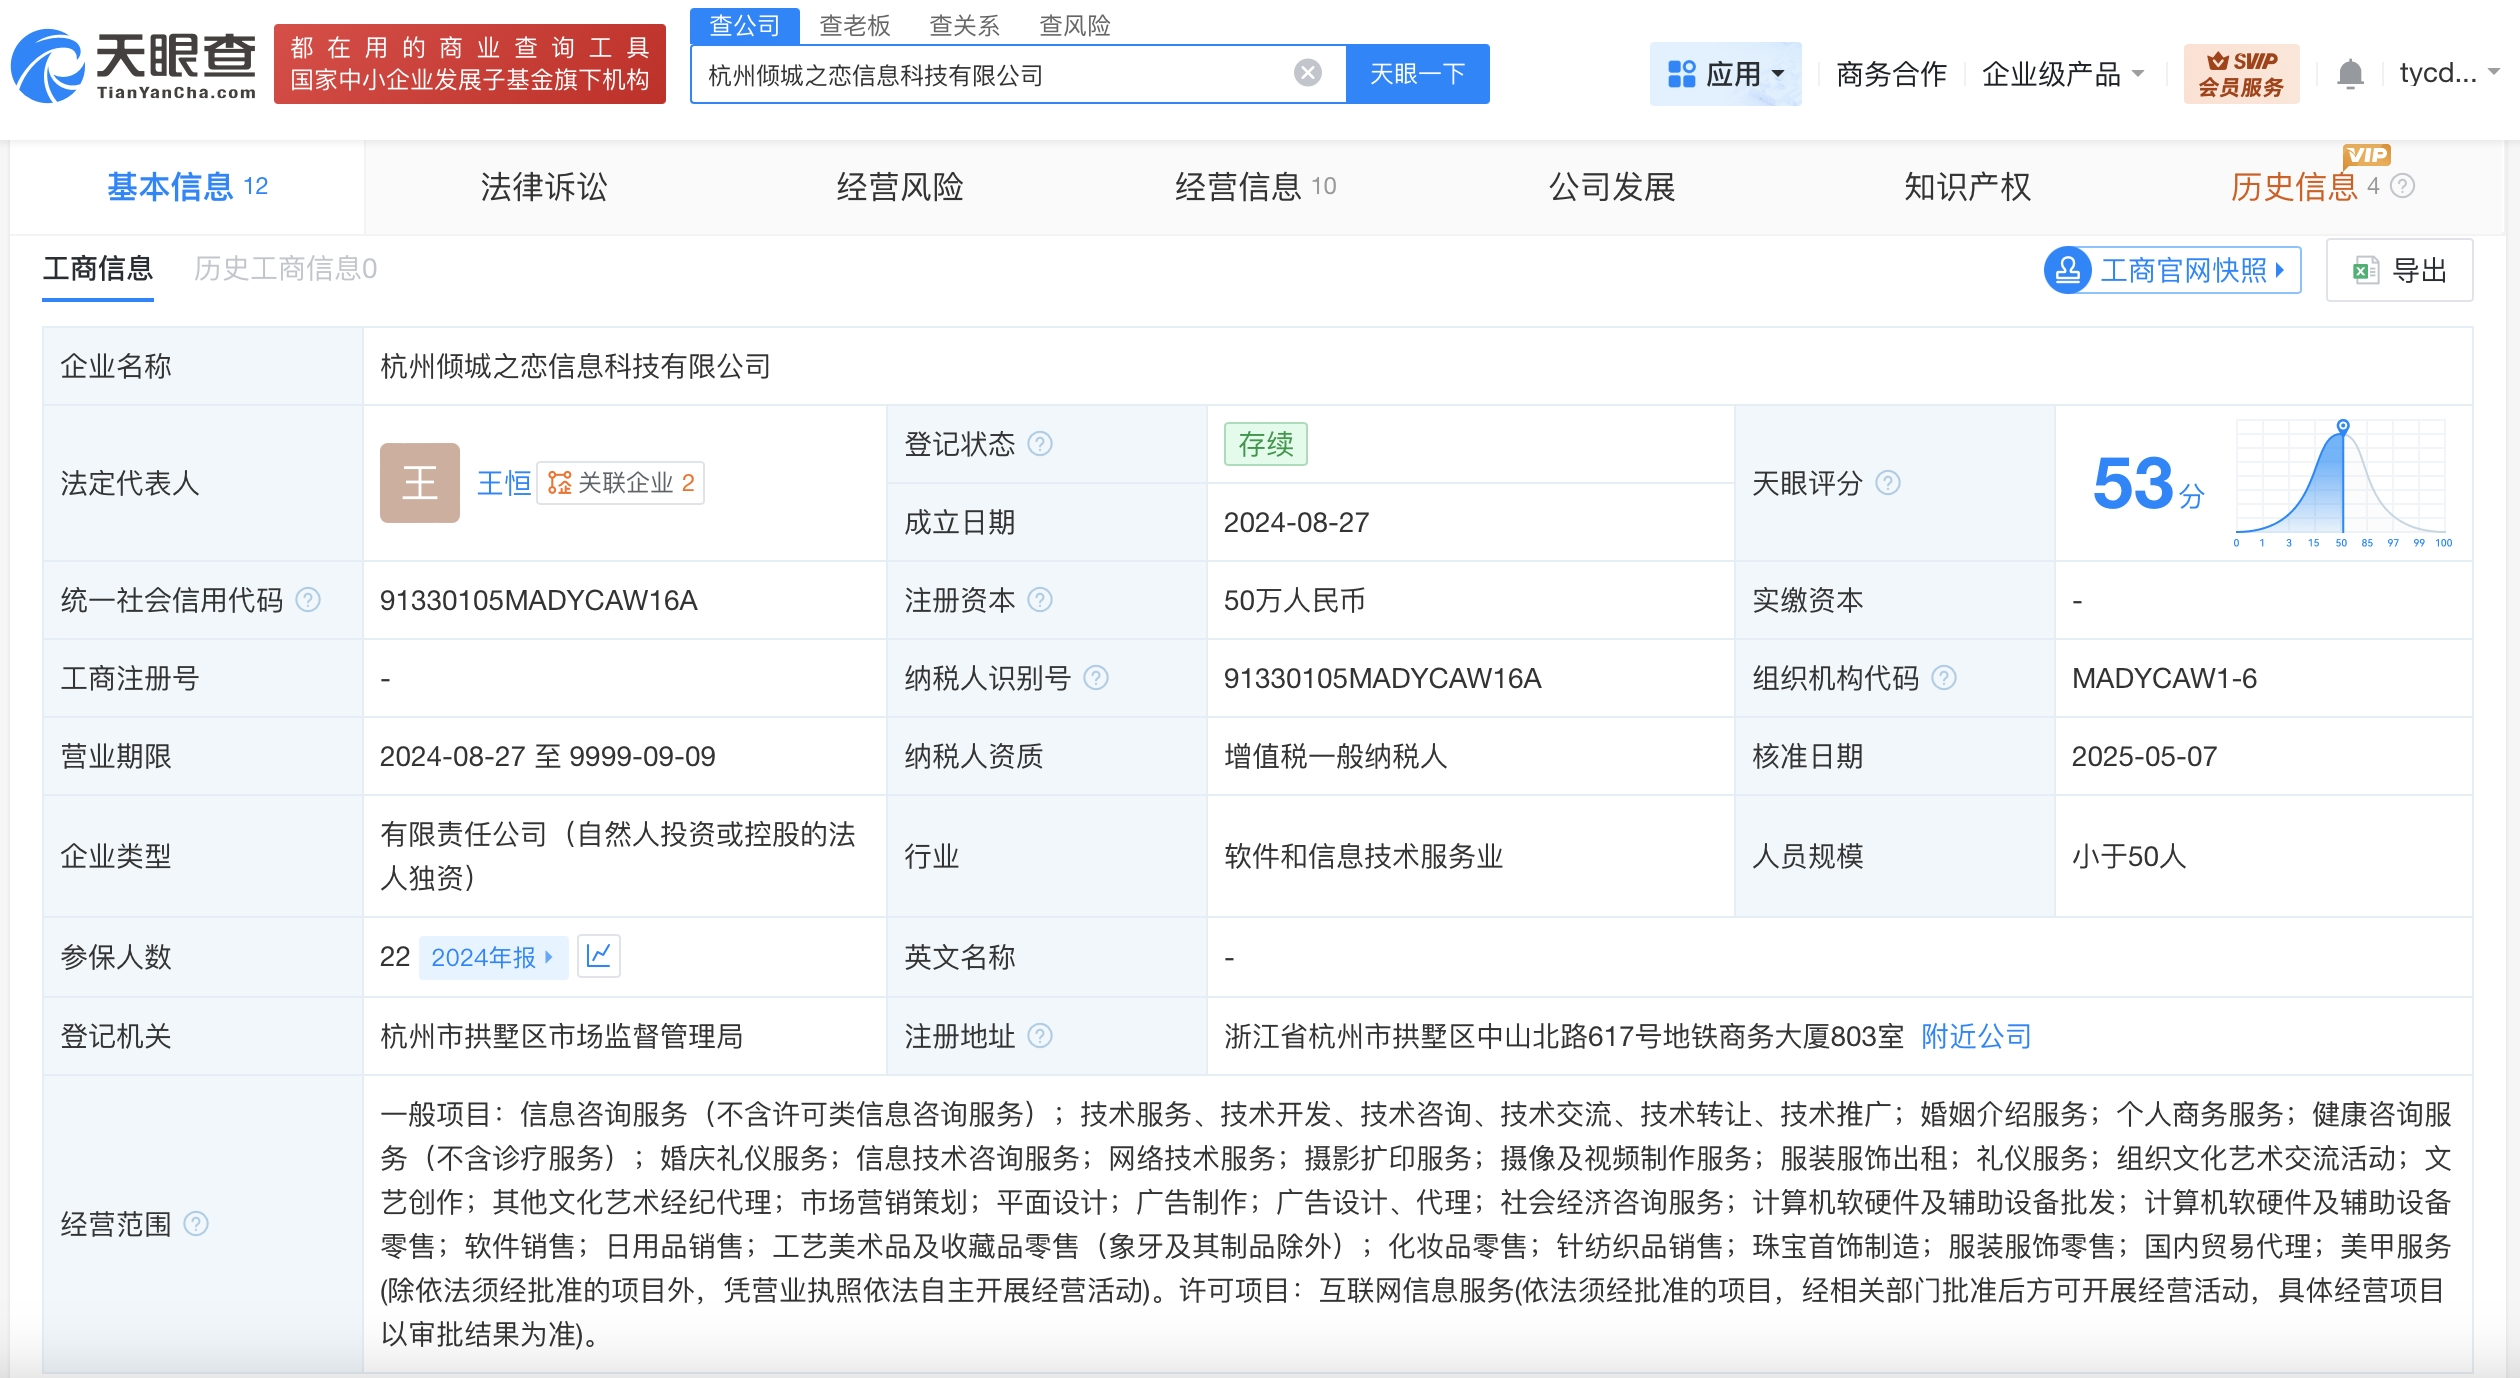Click the company name search input field
The height and width of the screenshot is (1378, 2520).
point(1000,72)
